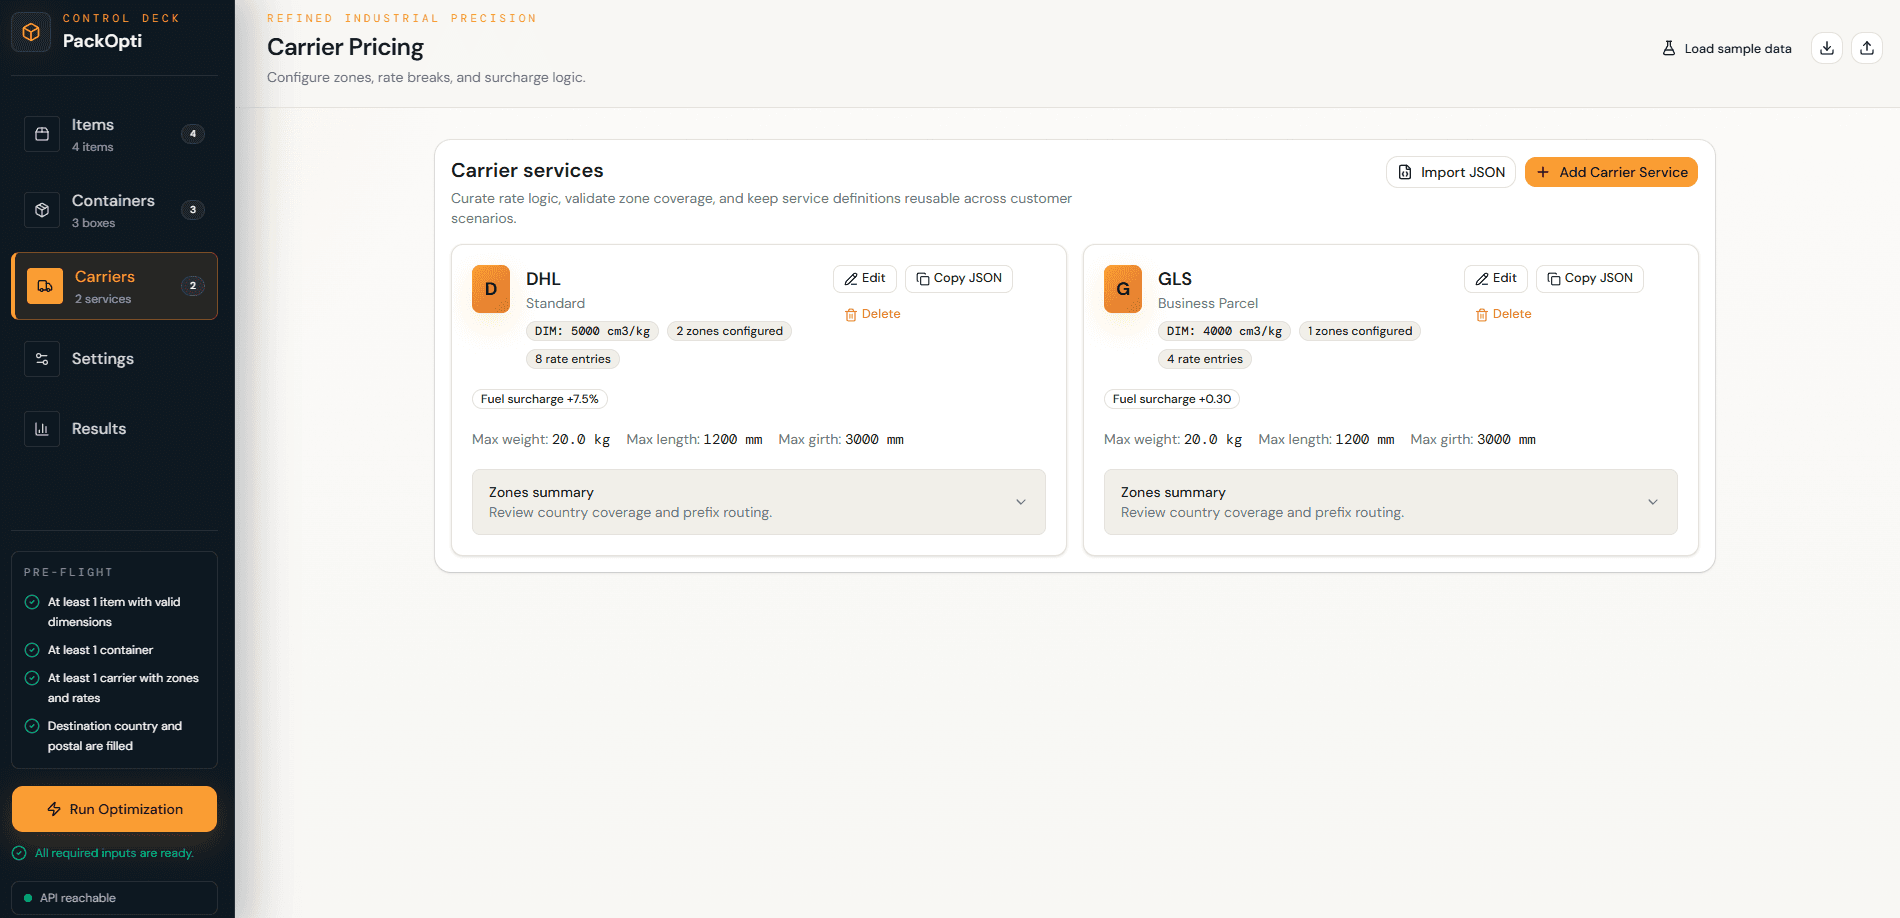Viewport: 1900px width, 918px height.
Task: Click 'At least 1 item with valid dimensions'
Action: coord(114,612)
